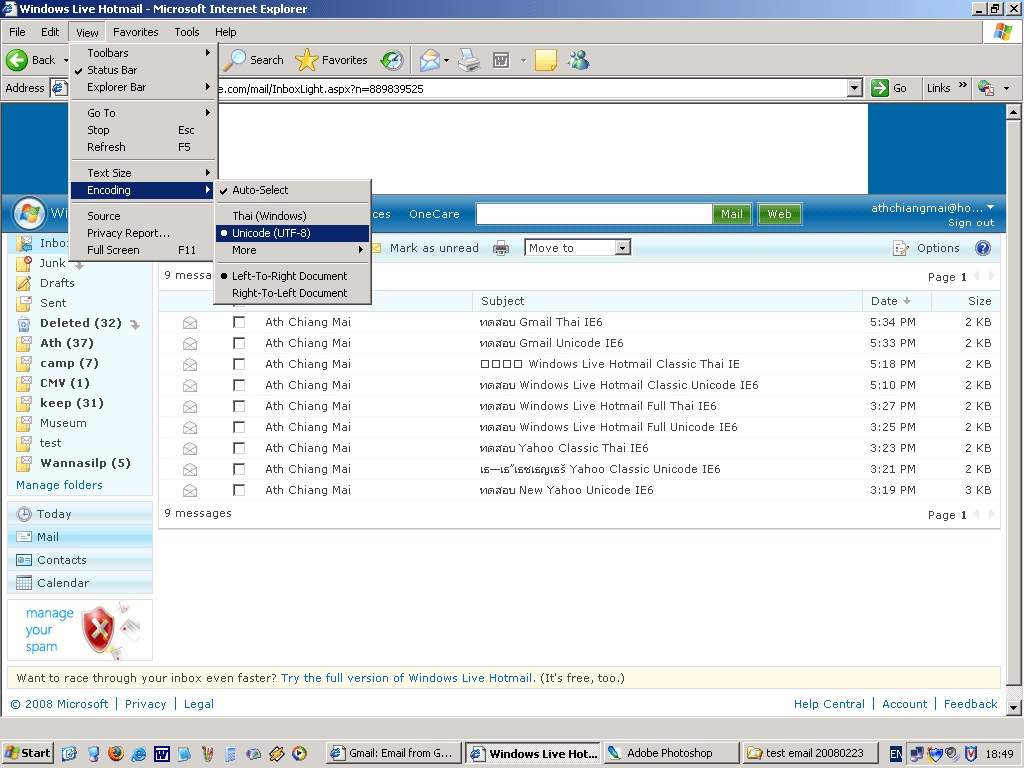Click the EN language indicator in tray
Viewport: 1024px width, 768px height.
point(896,754)
